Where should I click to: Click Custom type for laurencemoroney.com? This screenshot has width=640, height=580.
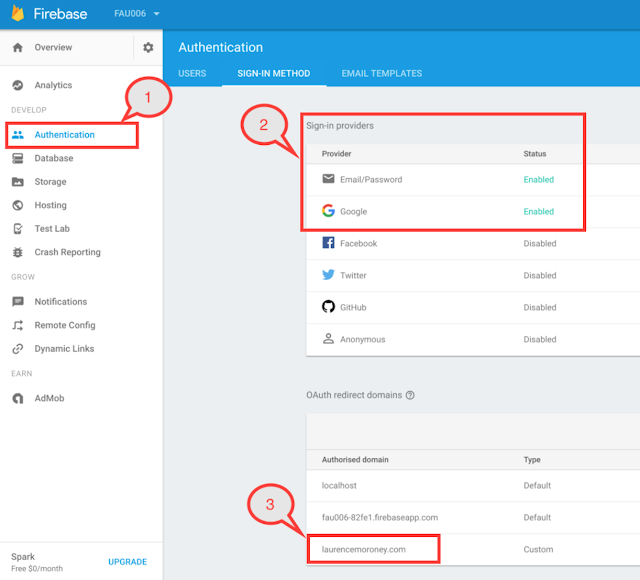click(x=538, y=549)
